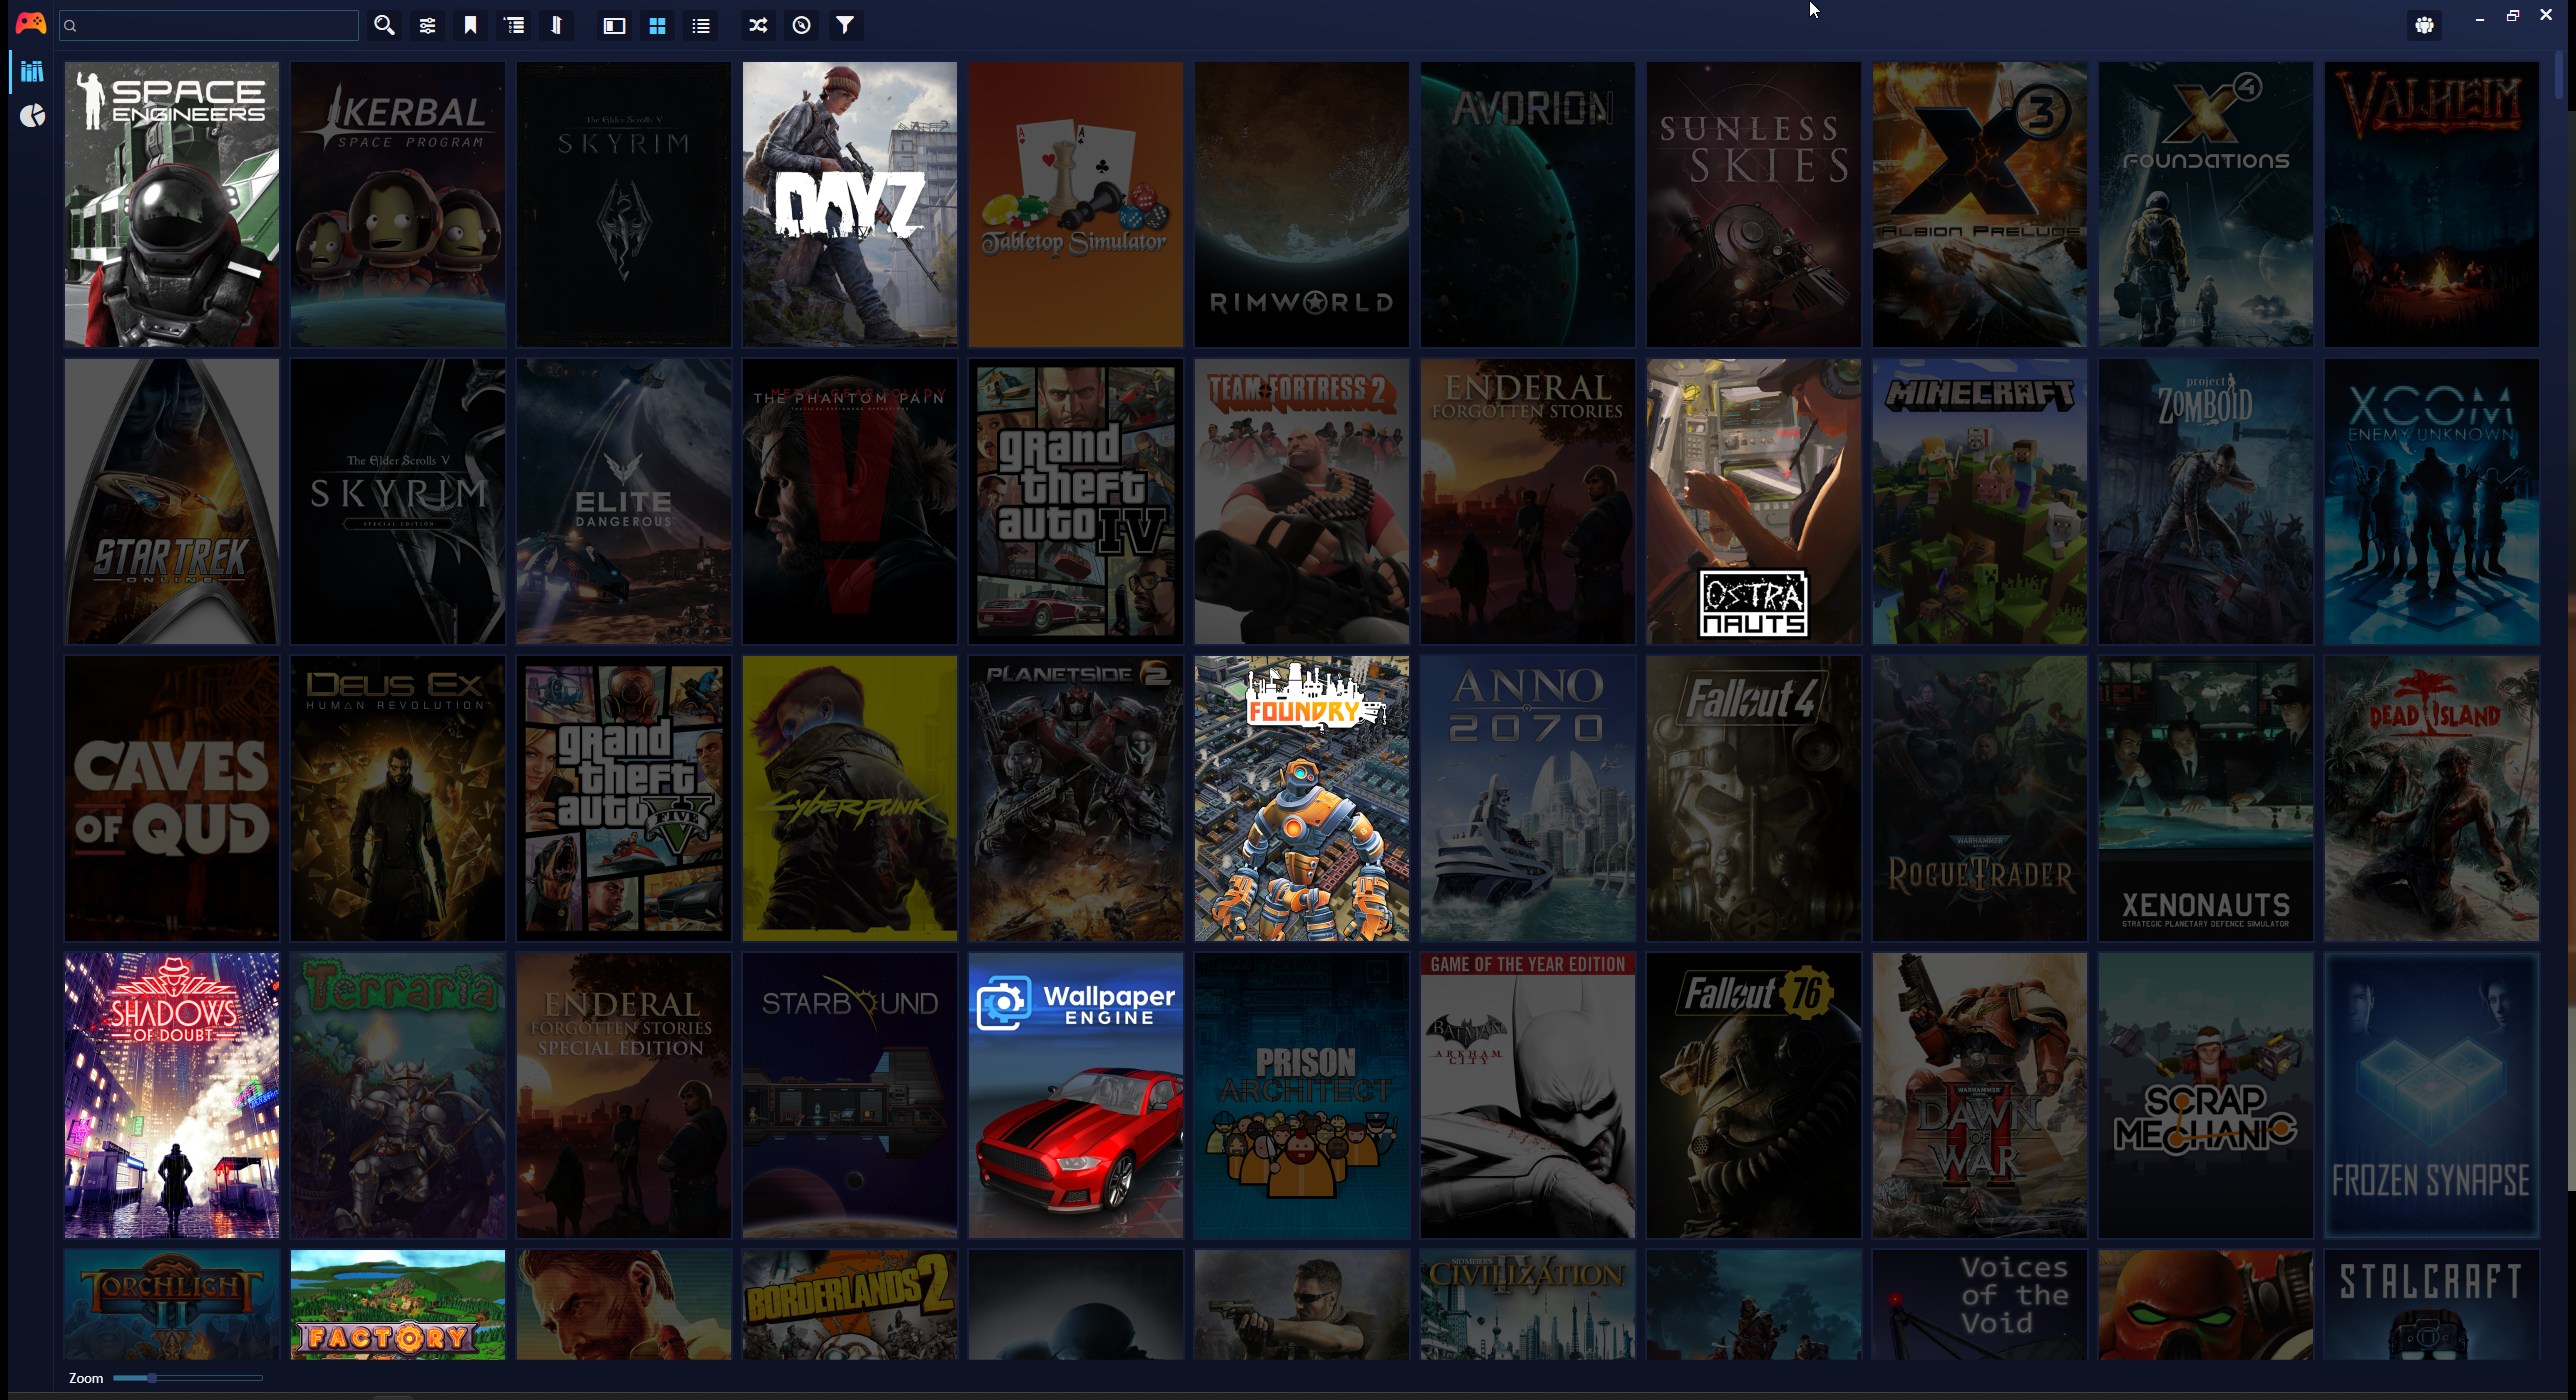The width and height of the screenshot is (2576, 1400).
Task: Open the grouping options menu
Action: coord(514,25)
